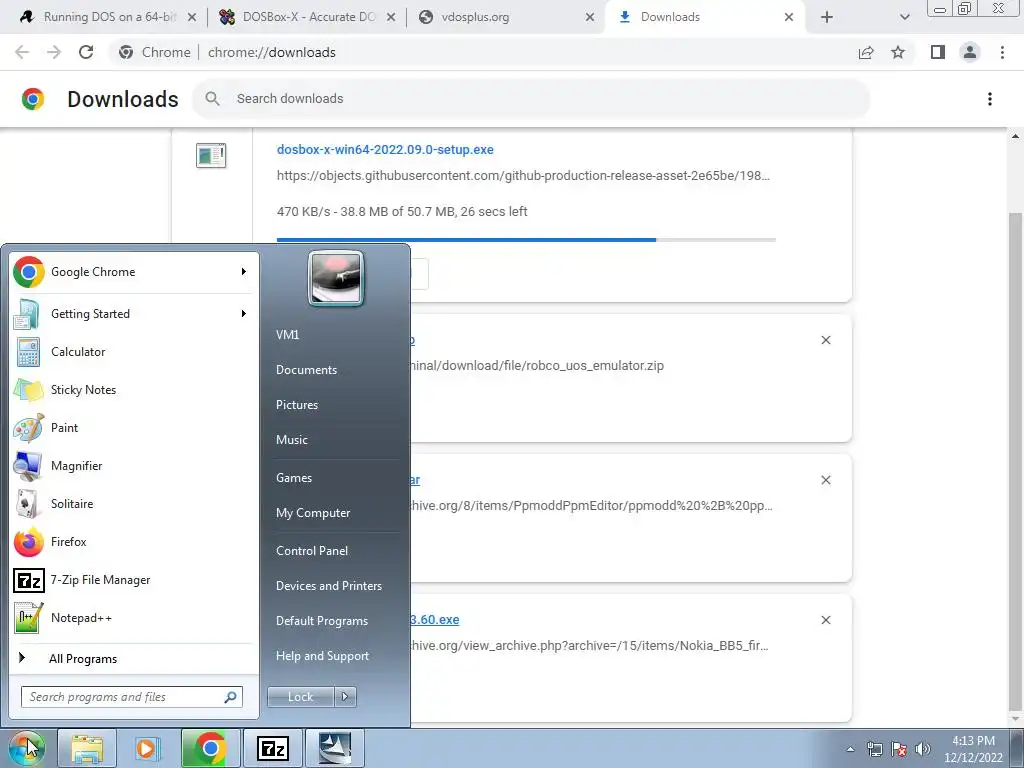Launch Paint from Start menu
The image size is (1024, 768).
[x=134, y=428]
